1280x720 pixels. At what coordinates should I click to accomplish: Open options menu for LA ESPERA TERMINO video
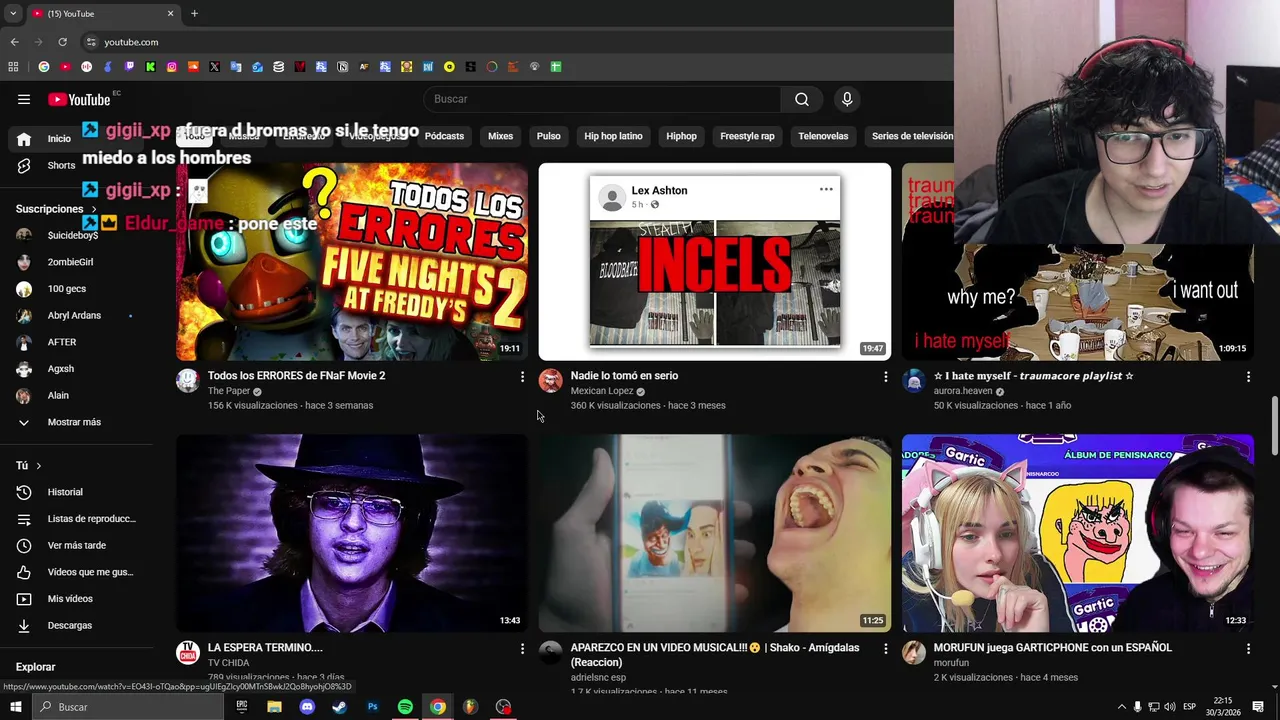(522, 649)
